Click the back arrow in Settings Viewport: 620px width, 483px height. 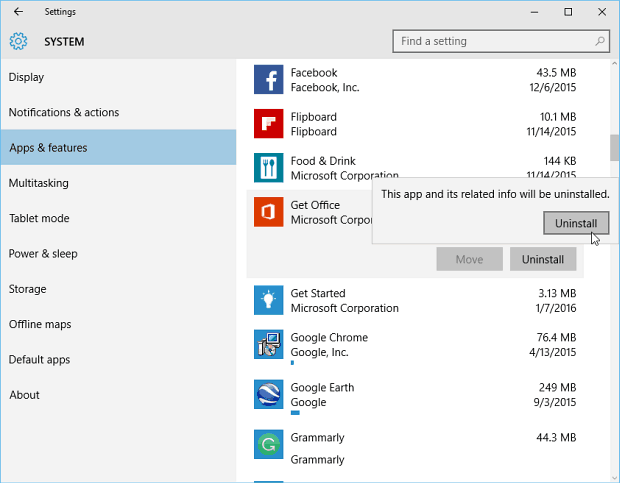(18, 11)
